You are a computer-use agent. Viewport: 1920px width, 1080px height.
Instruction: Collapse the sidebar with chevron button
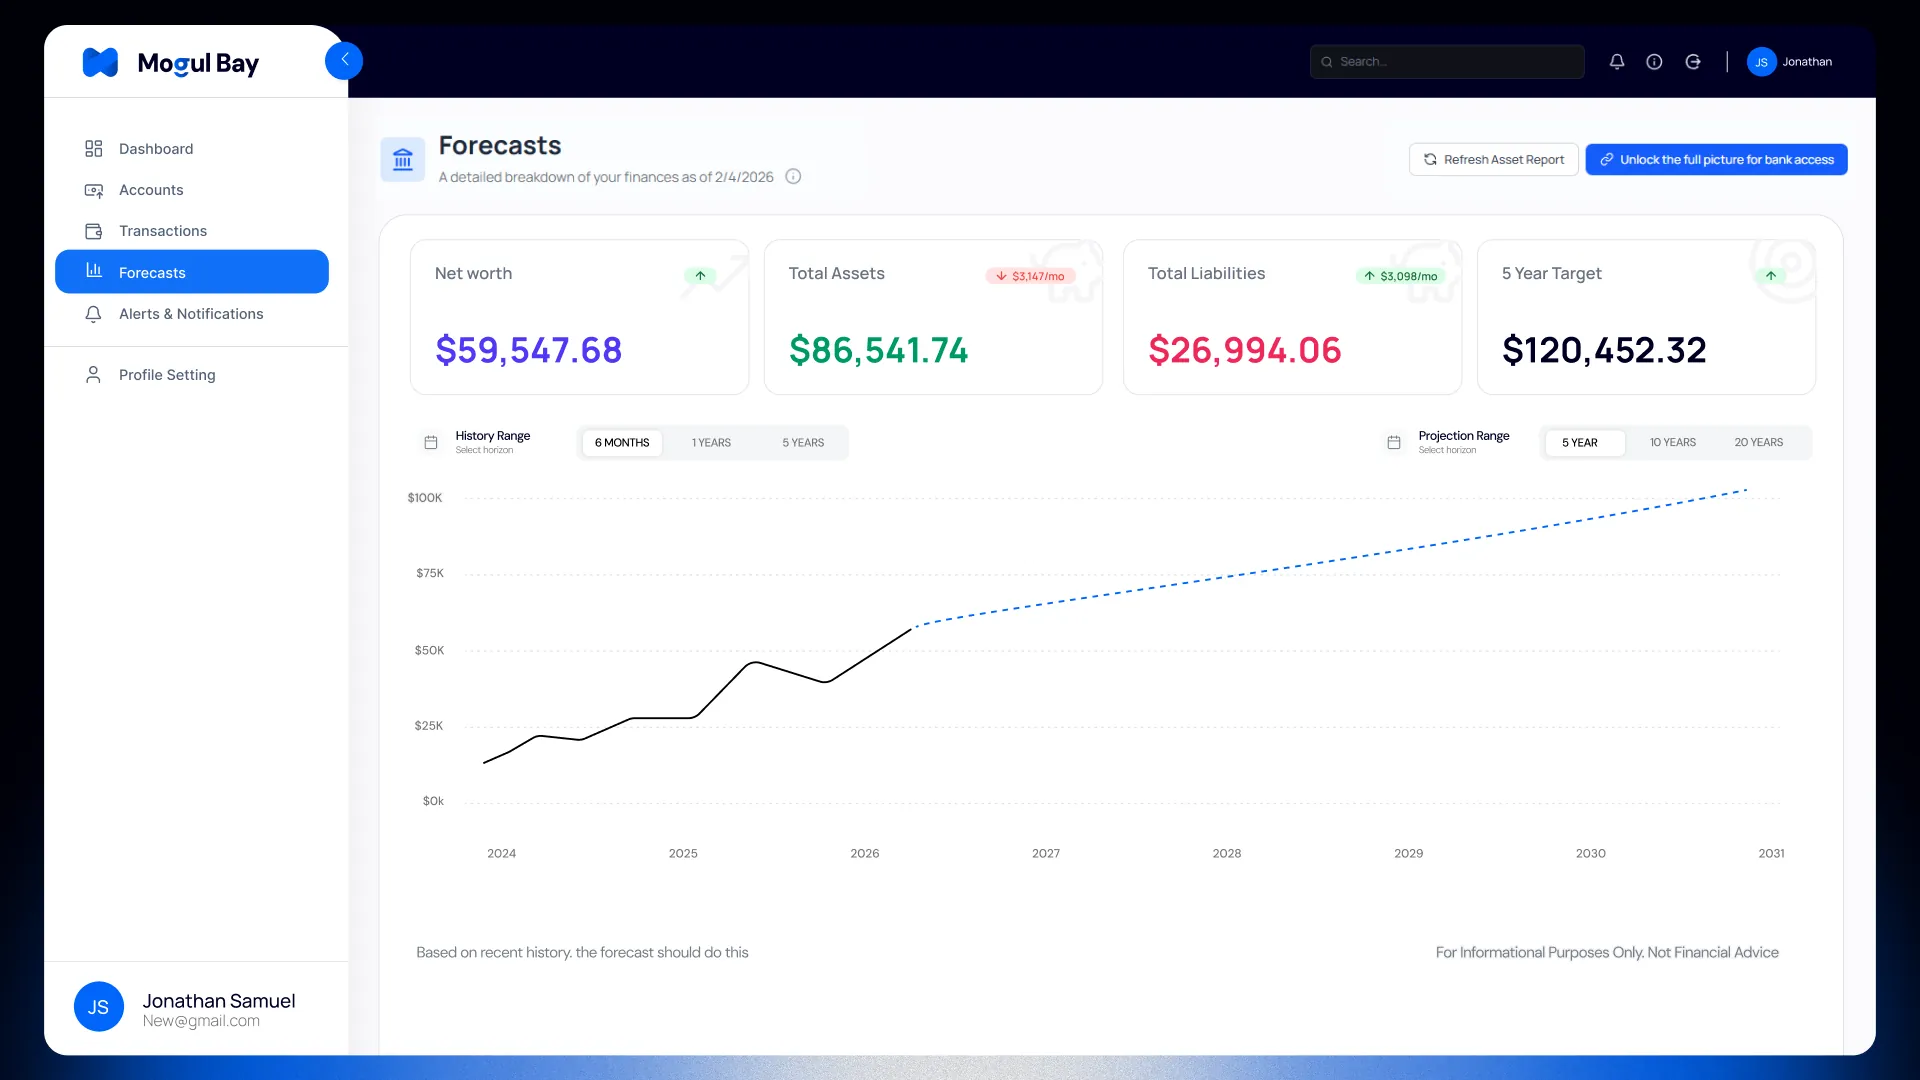coord(344,61)
